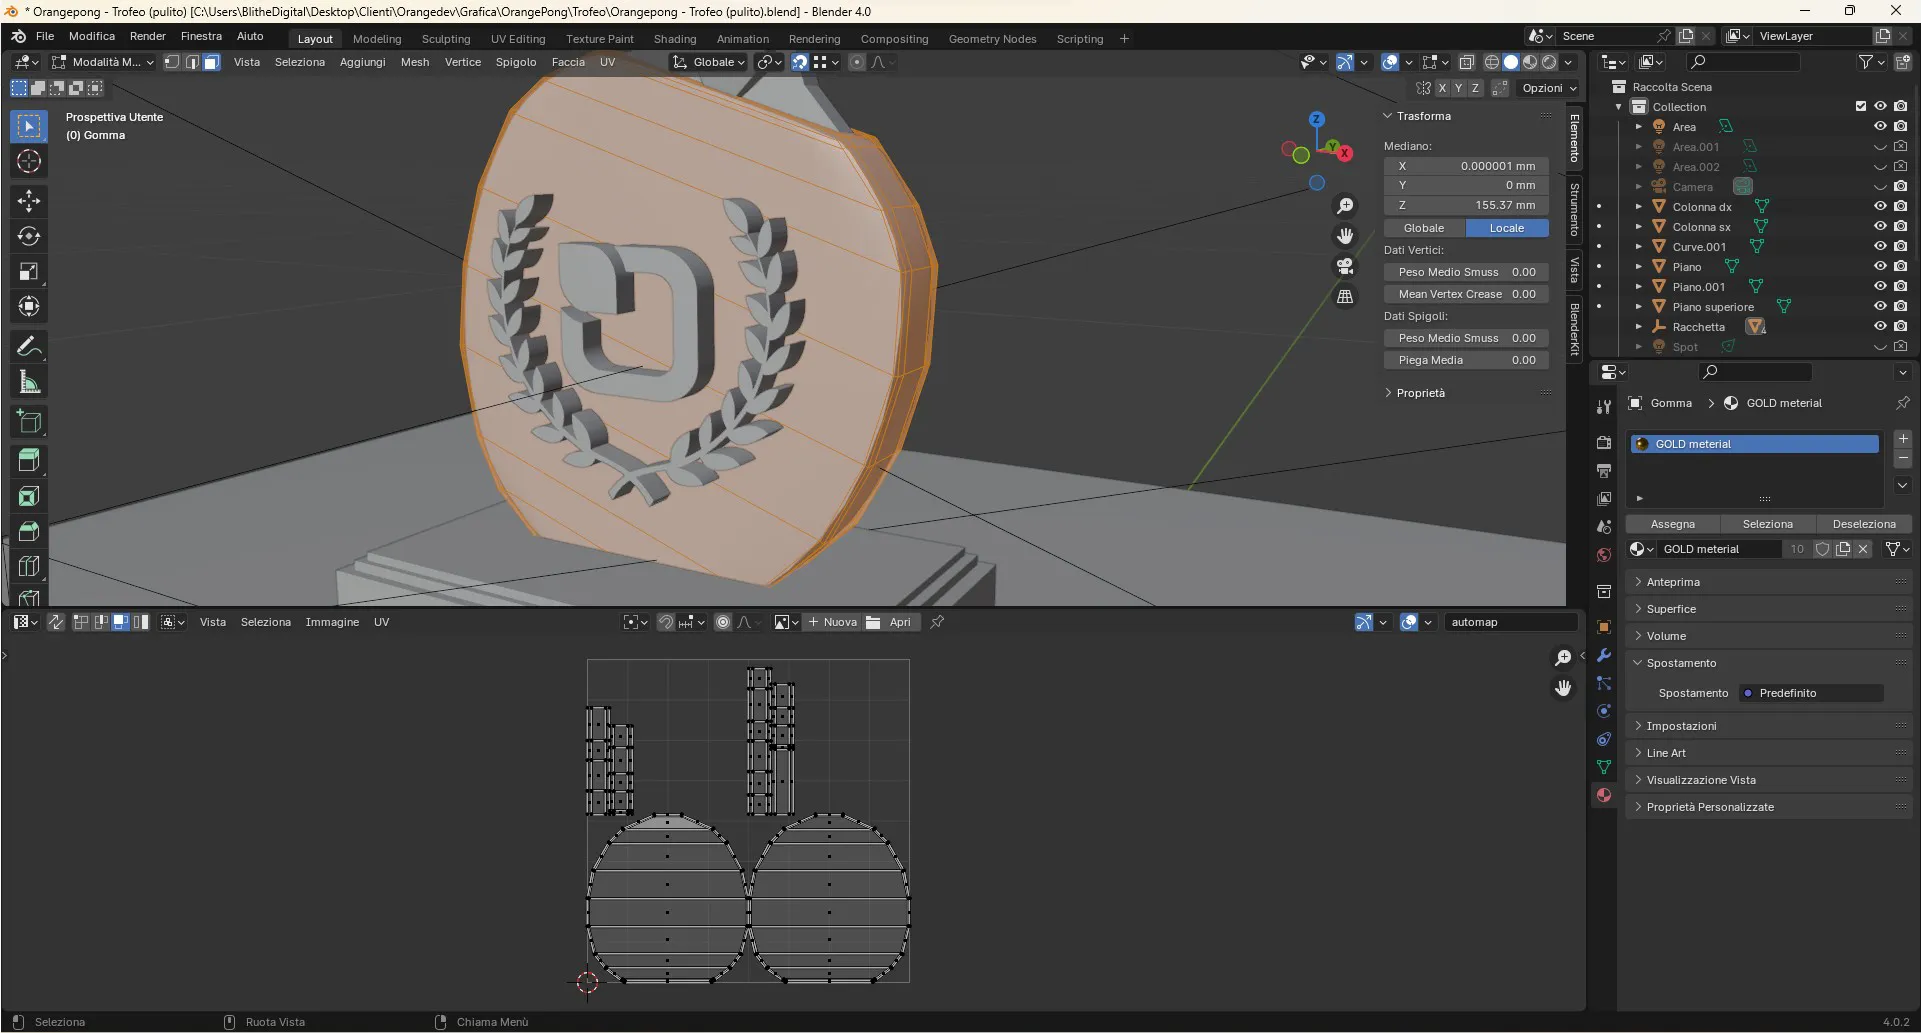
Task: Click the Assegna material button
Action: tap(1672, 524)
